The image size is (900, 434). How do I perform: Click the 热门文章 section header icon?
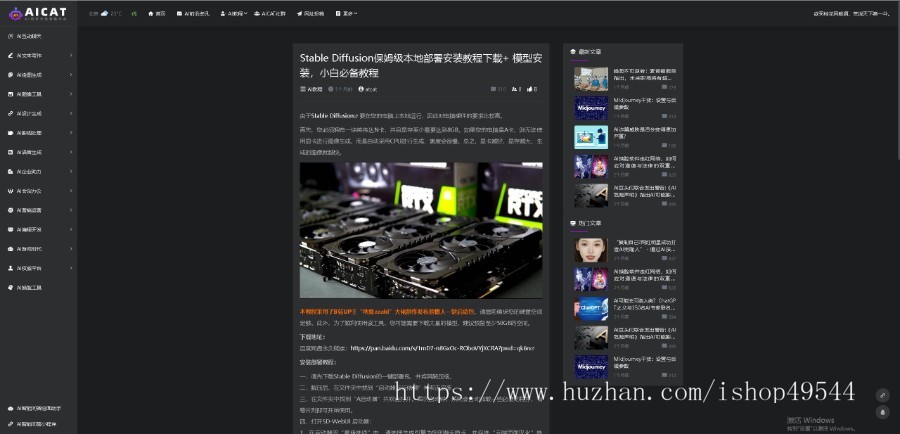click(x=573, y=223)
